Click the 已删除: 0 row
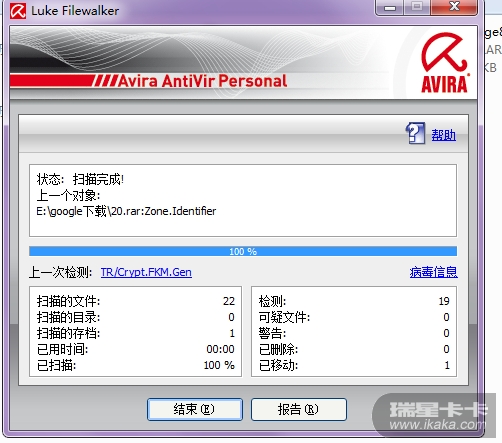 [354, 349]
